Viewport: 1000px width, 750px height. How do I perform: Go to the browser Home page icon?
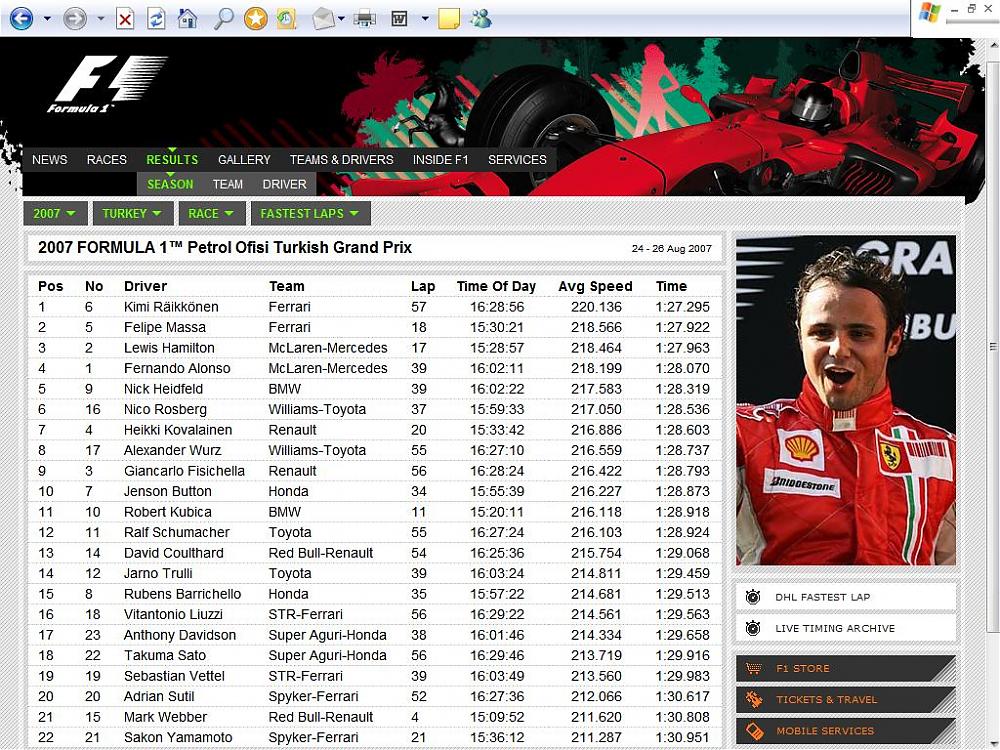coord(187,18)
